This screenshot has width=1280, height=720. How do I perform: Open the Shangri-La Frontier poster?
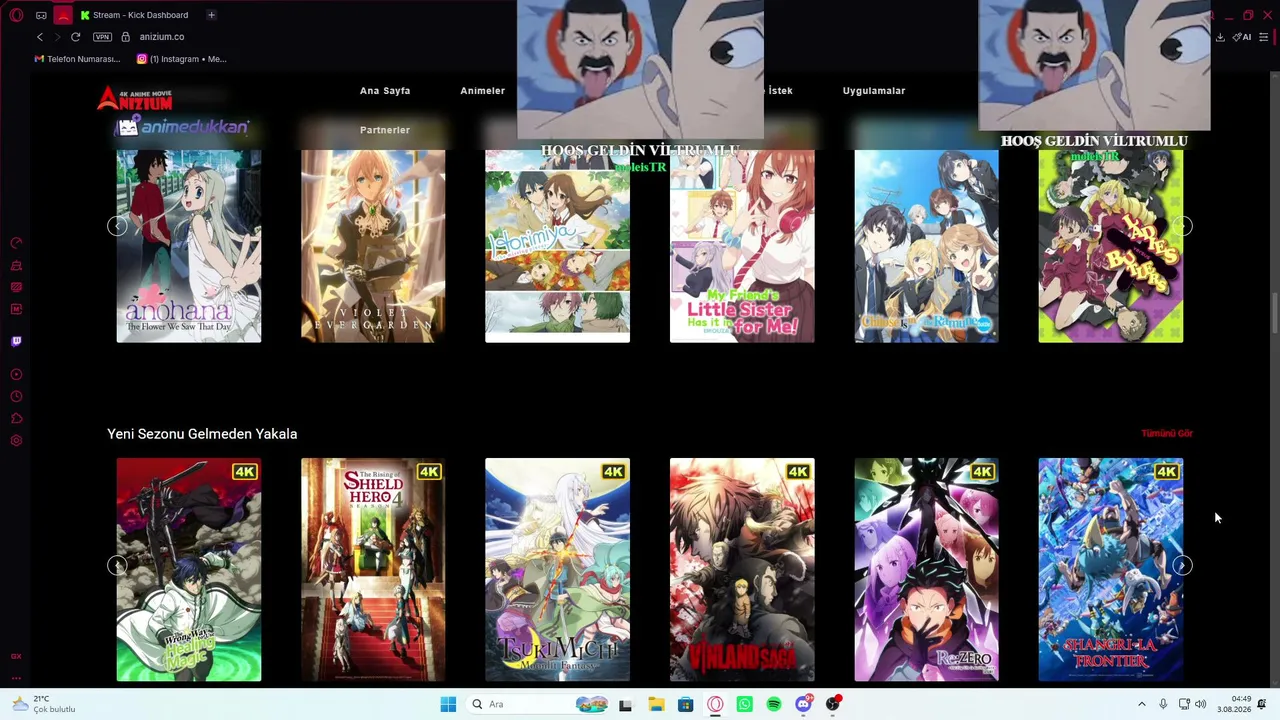coord(1111,570)
